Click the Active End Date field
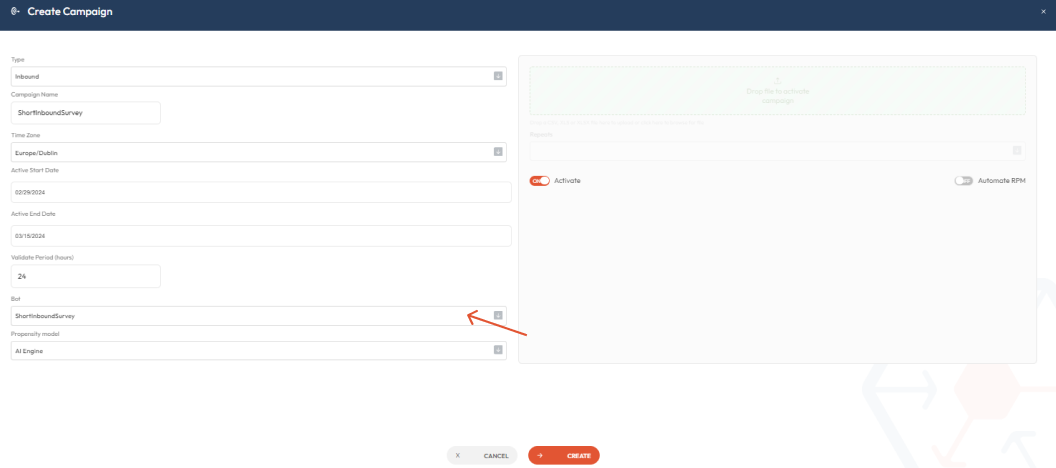The height and width of the screenshot is (468, 1056). (x=261, y=236)
